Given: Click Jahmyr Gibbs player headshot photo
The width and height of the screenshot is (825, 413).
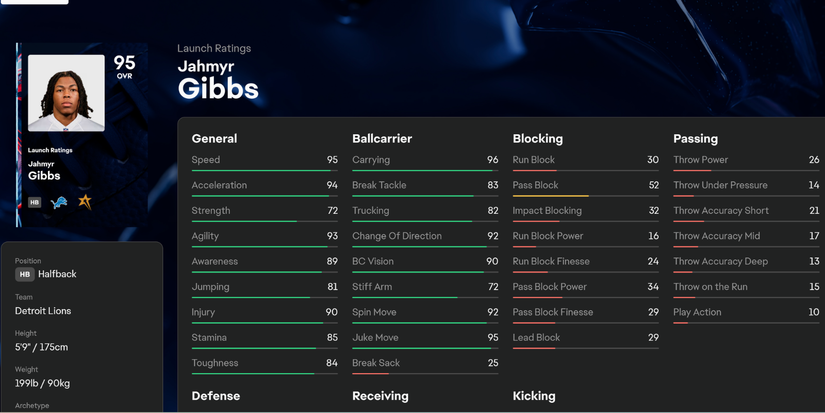Looking at the screenshot, I should pos(66,93).
